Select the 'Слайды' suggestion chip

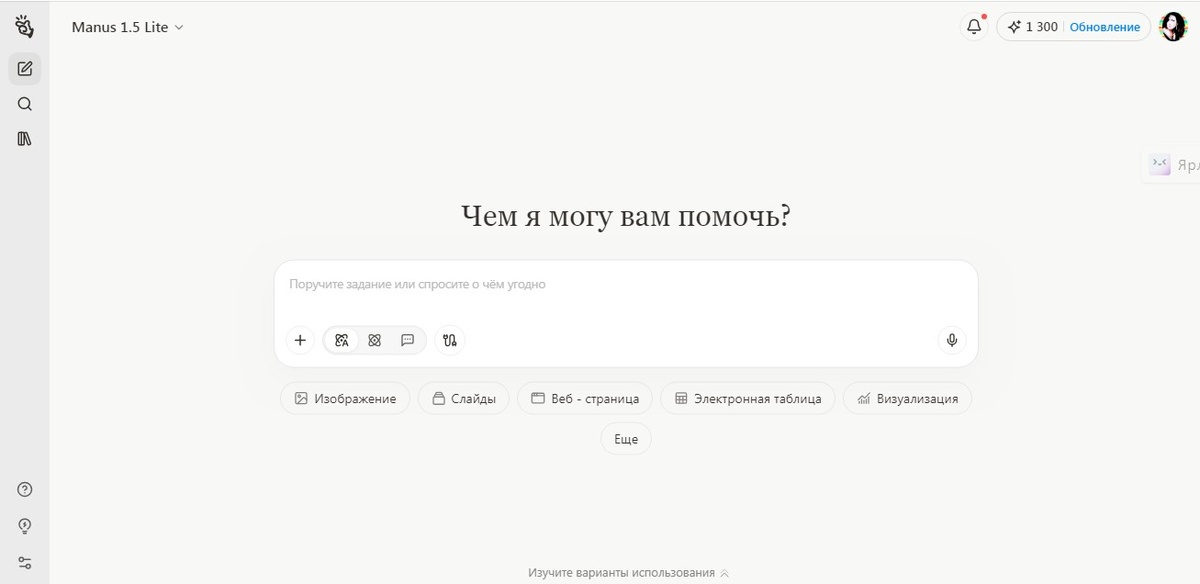(x=463, y=398)
